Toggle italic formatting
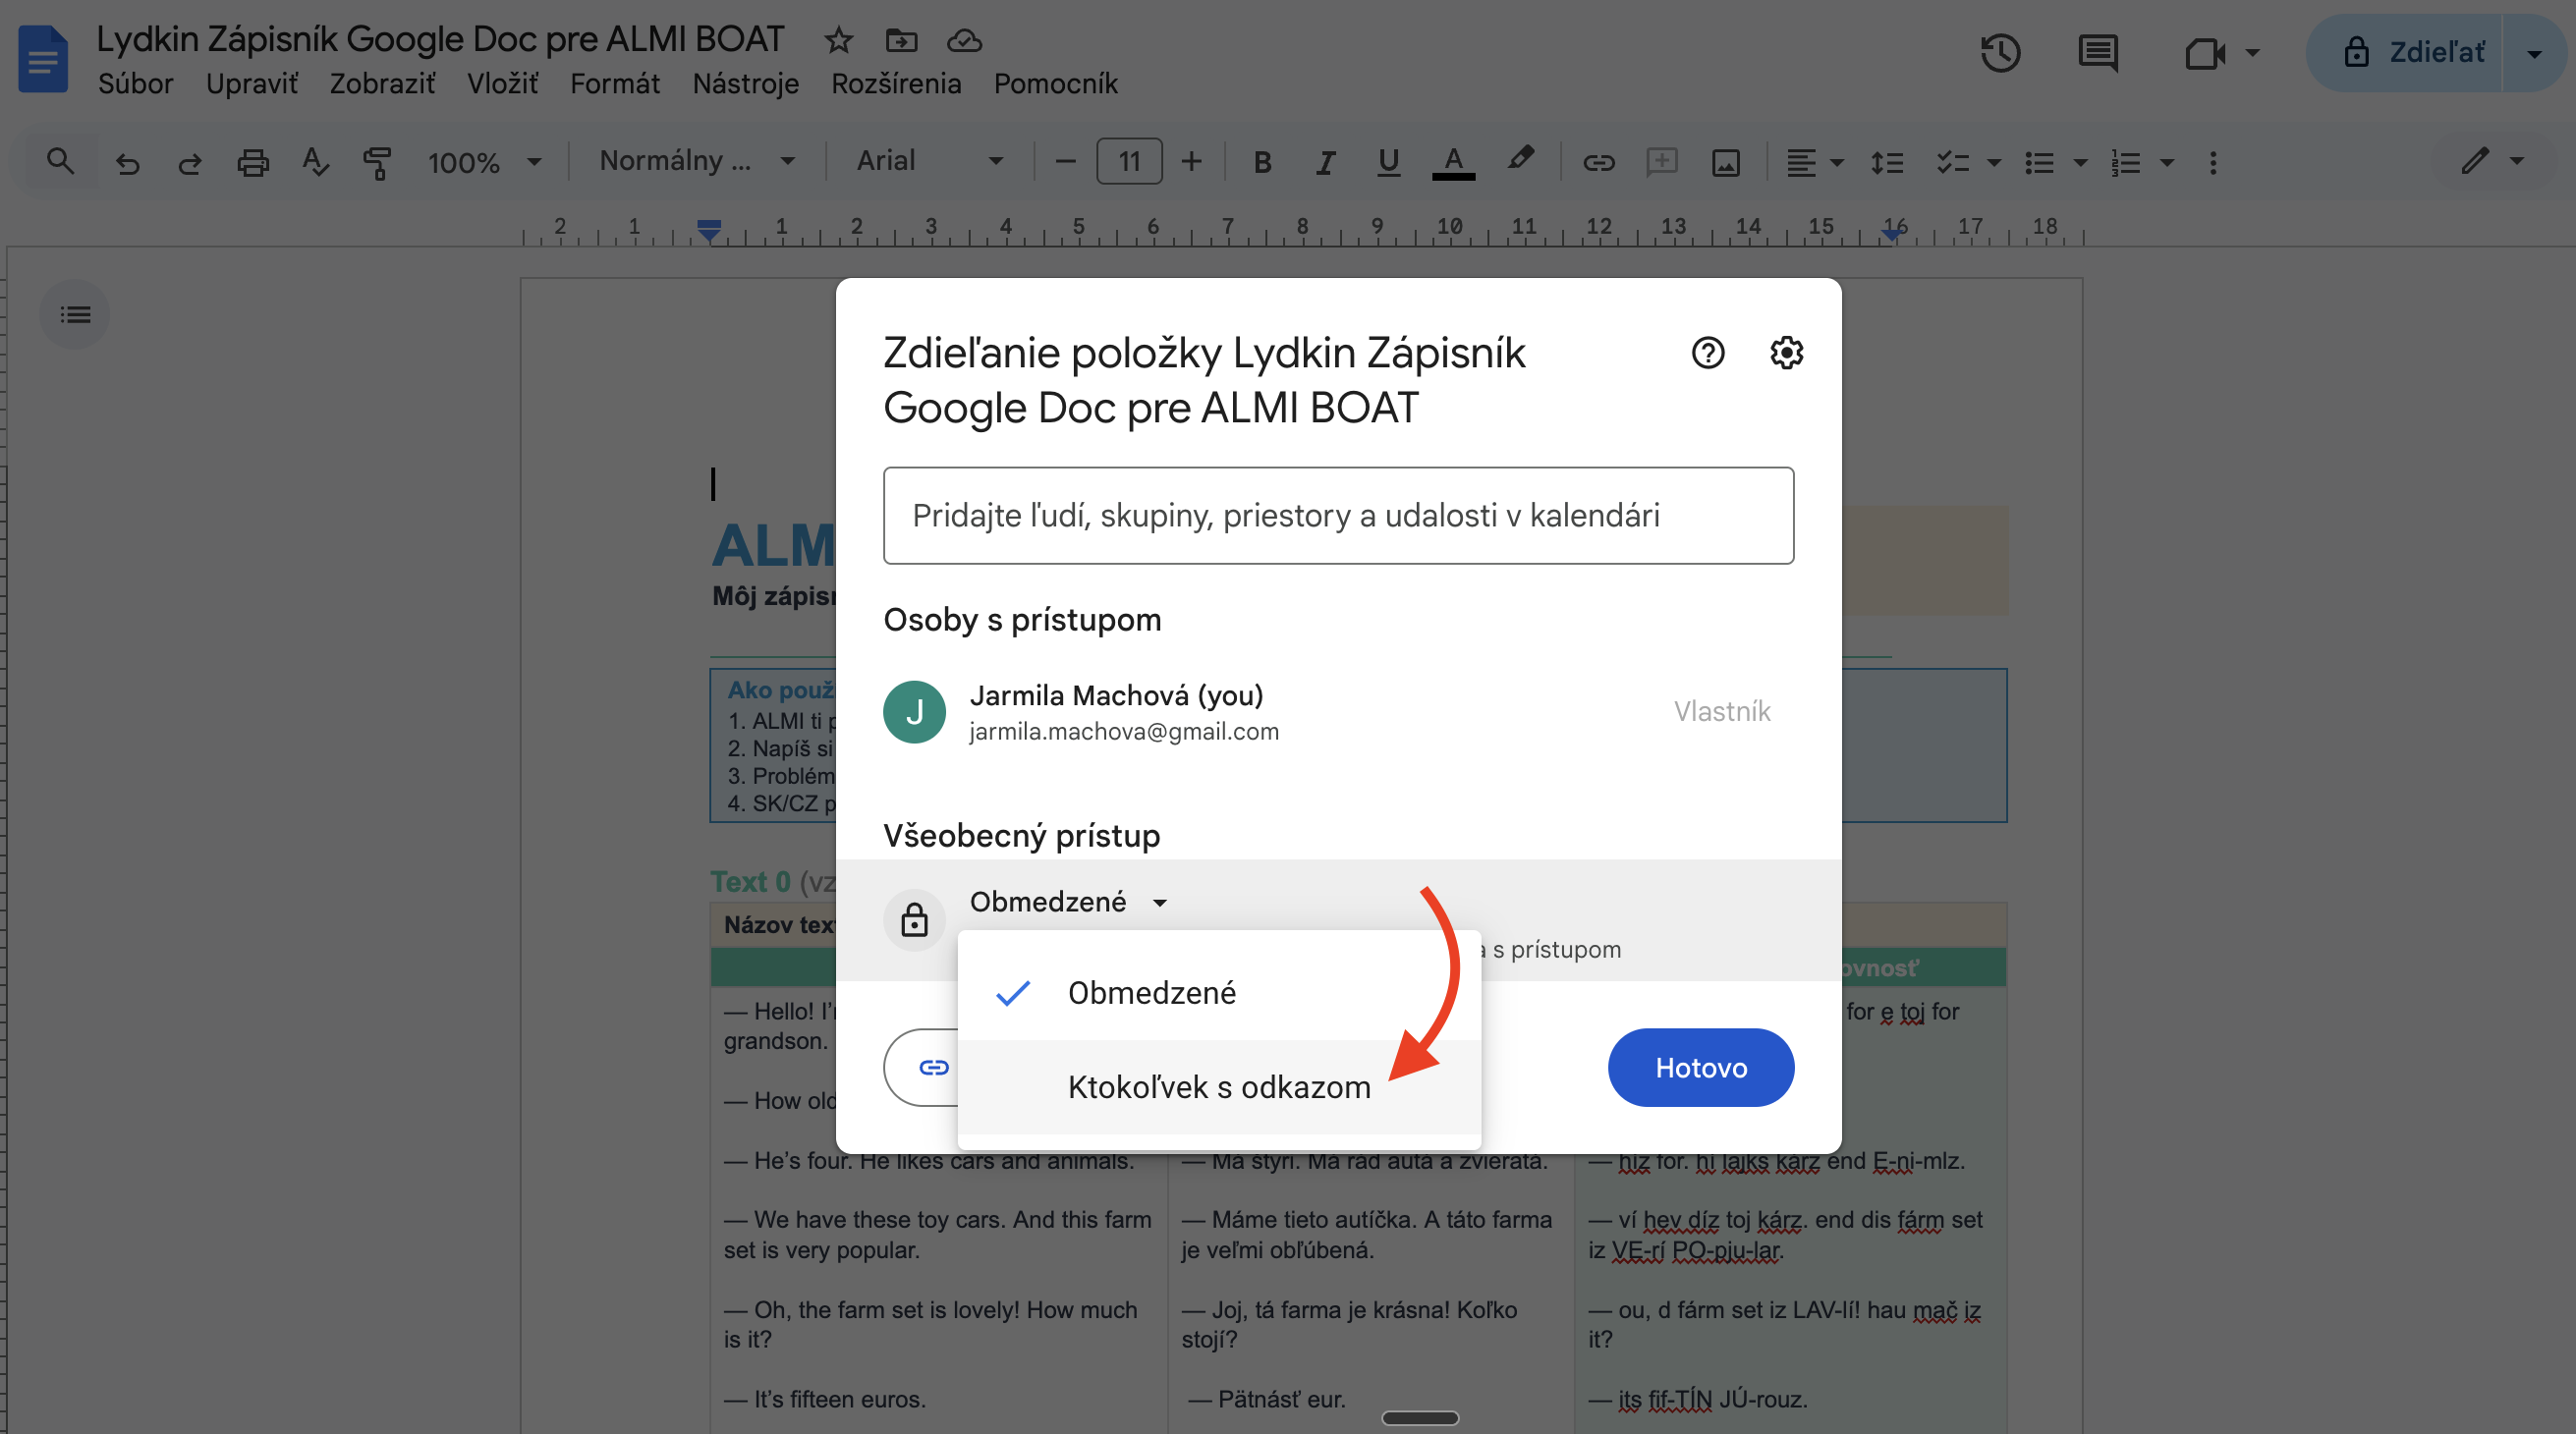2576x1434 pixels. (x=1324, y=161)
